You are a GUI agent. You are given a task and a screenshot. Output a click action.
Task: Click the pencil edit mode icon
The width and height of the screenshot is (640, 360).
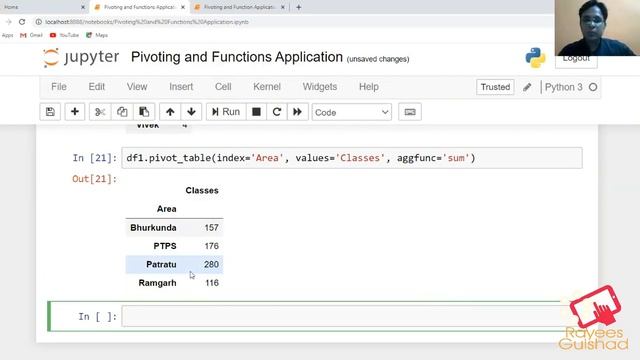(x=527, y=87)
